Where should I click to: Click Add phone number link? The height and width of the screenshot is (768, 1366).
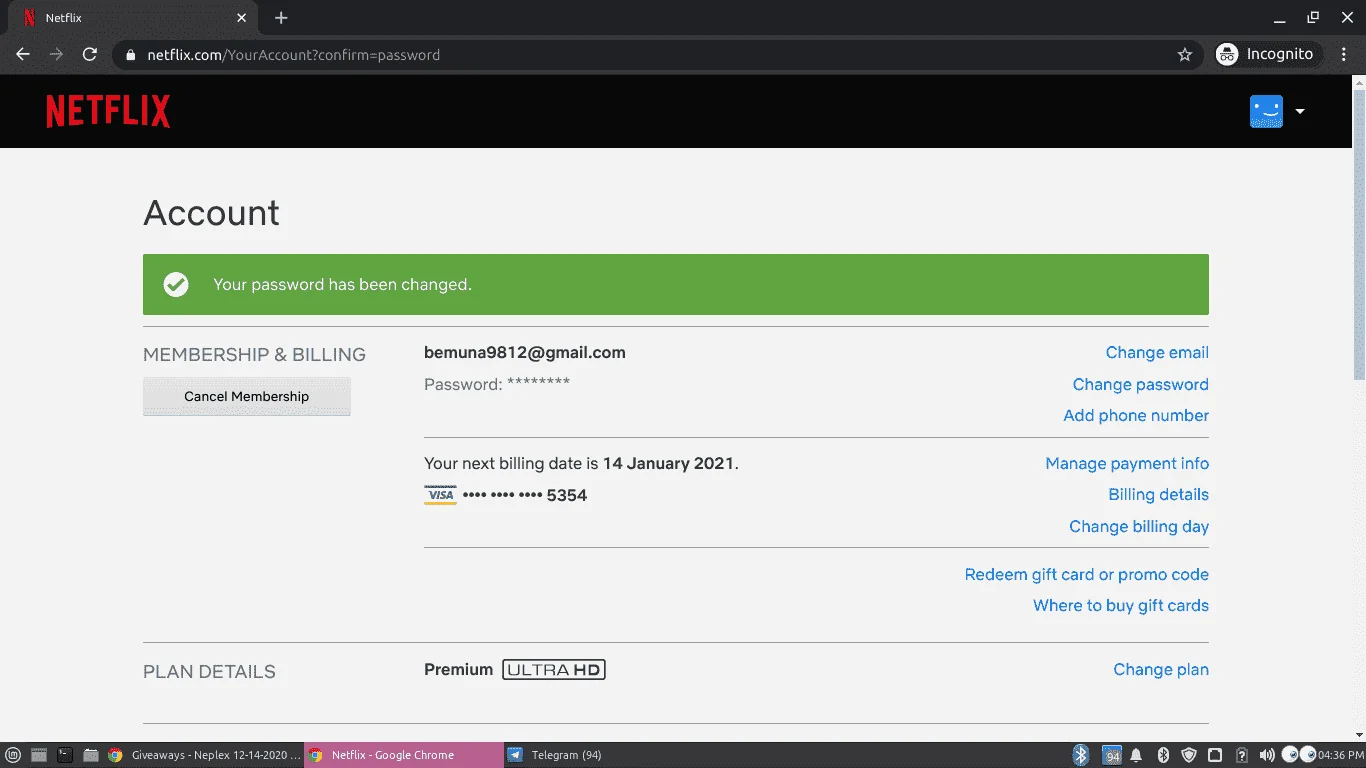pos(1136,416)
